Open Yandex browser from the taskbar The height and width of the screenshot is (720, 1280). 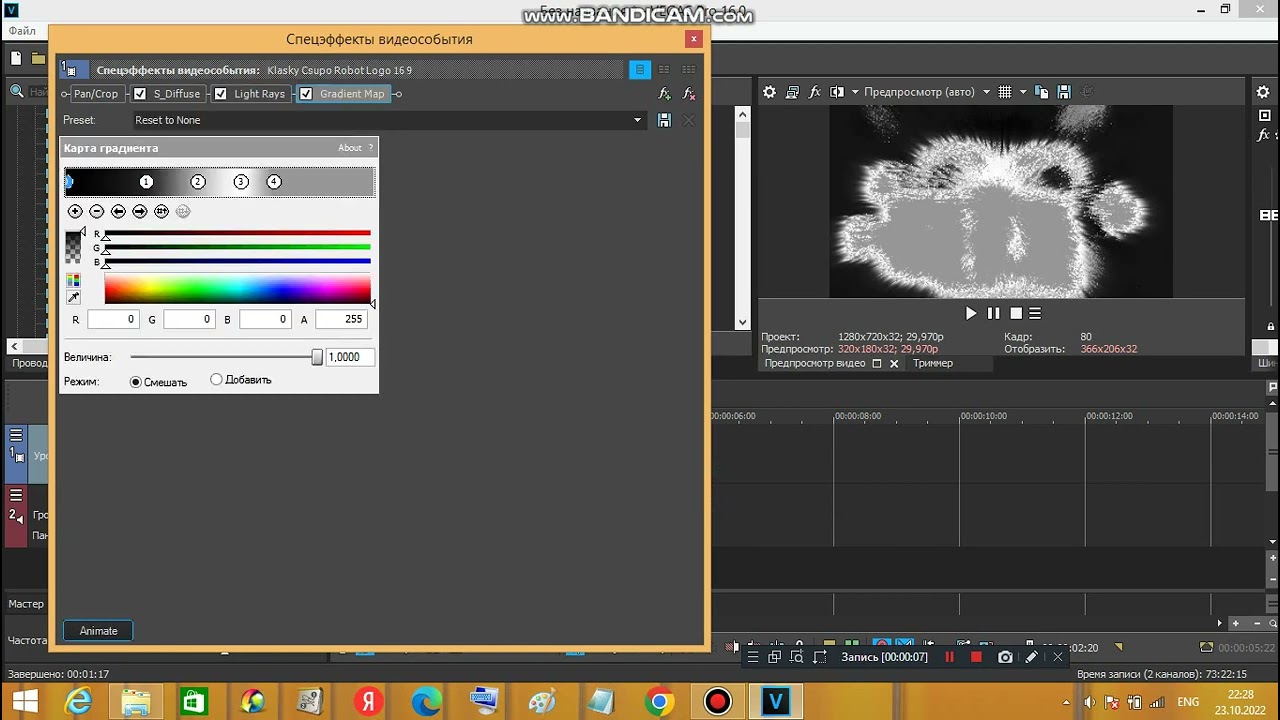point(368,702)
